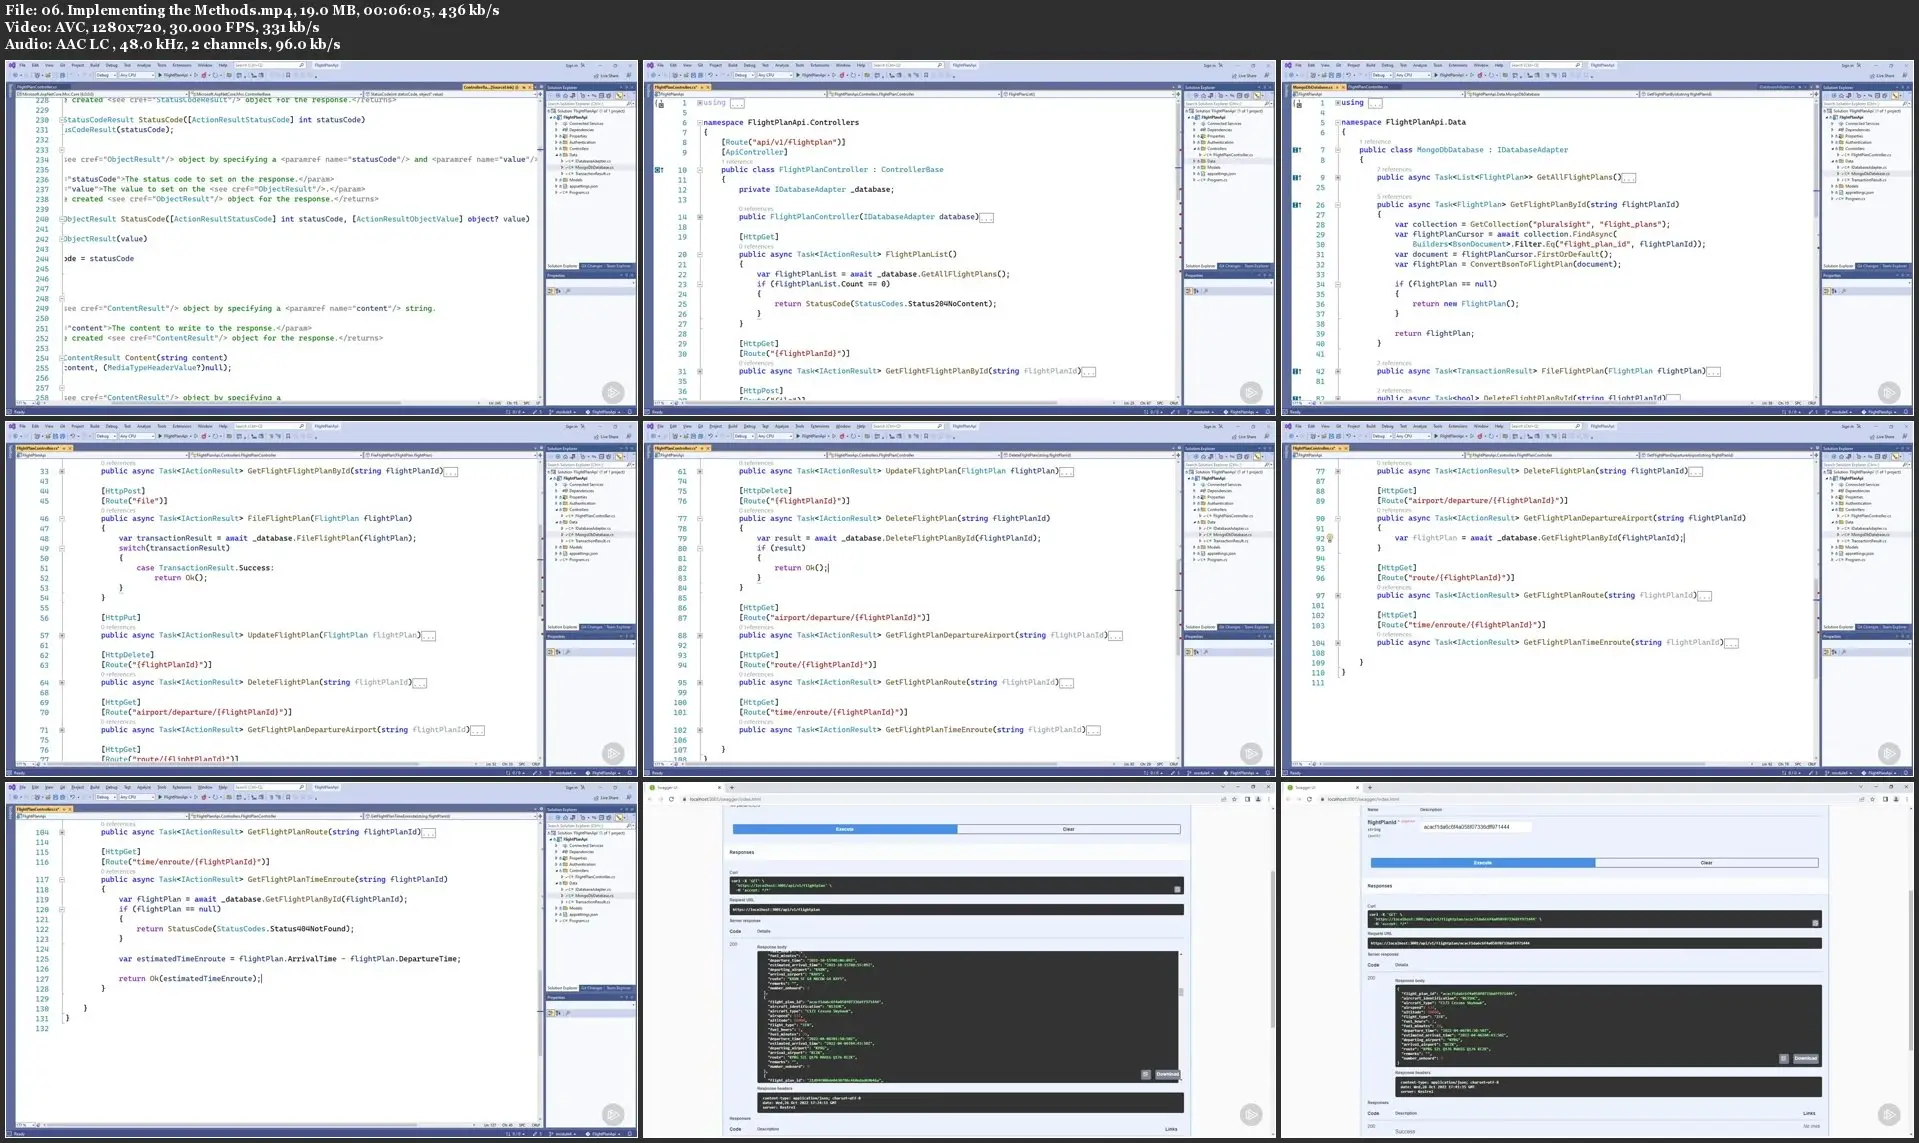This screenshot has height=1143, width=1919.
Task: Click Live Share in StatusCodeResult thumbnail
Action: pyautogui.click(x=605, y=76)
